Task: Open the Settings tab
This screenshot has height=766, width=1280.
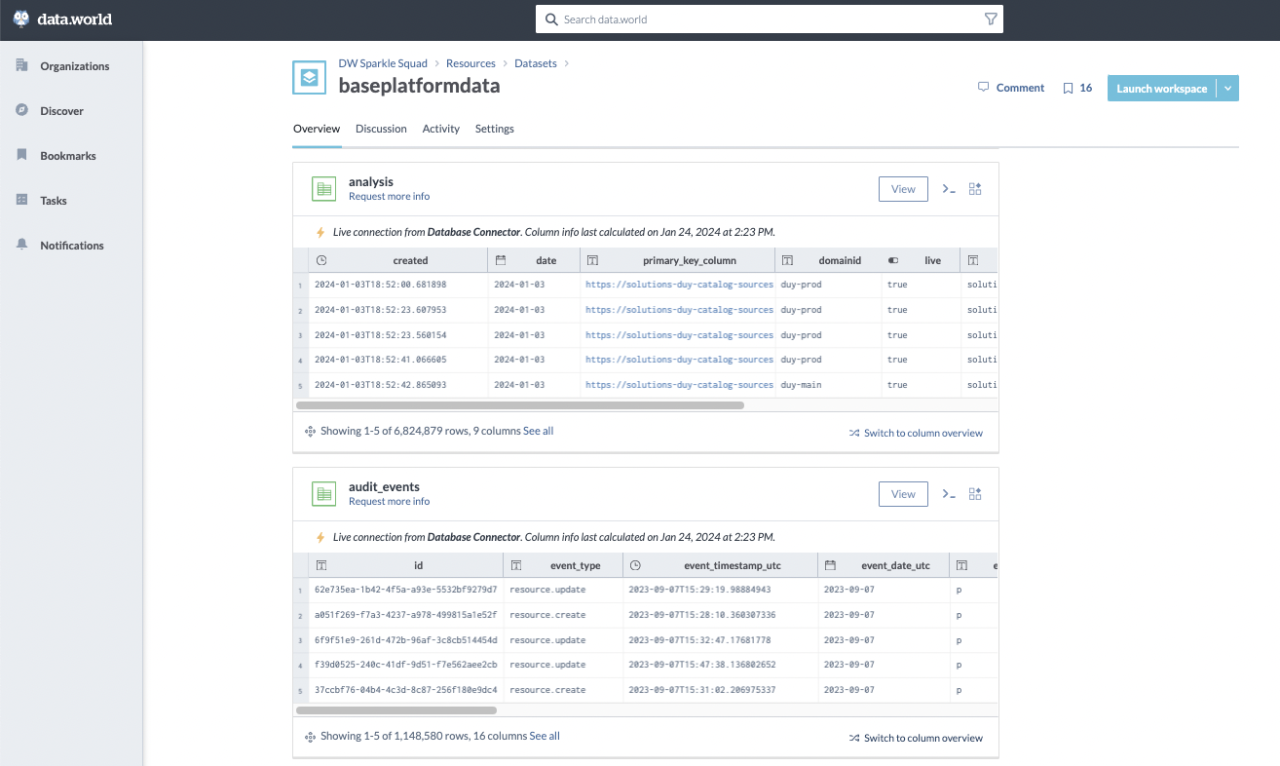Action: pos(494,129)
